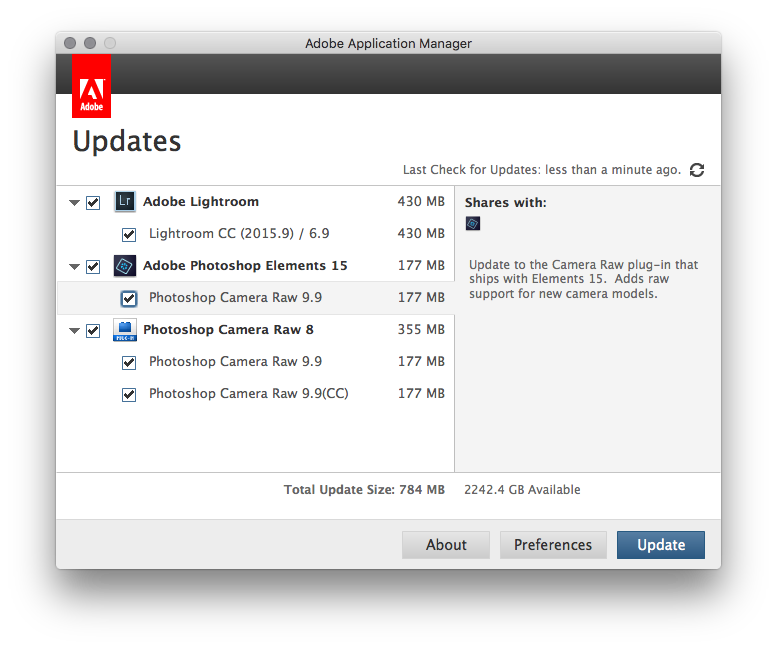Click the refresh updates icon
Viewport: 777px width, 649px height.
[697, 170]
